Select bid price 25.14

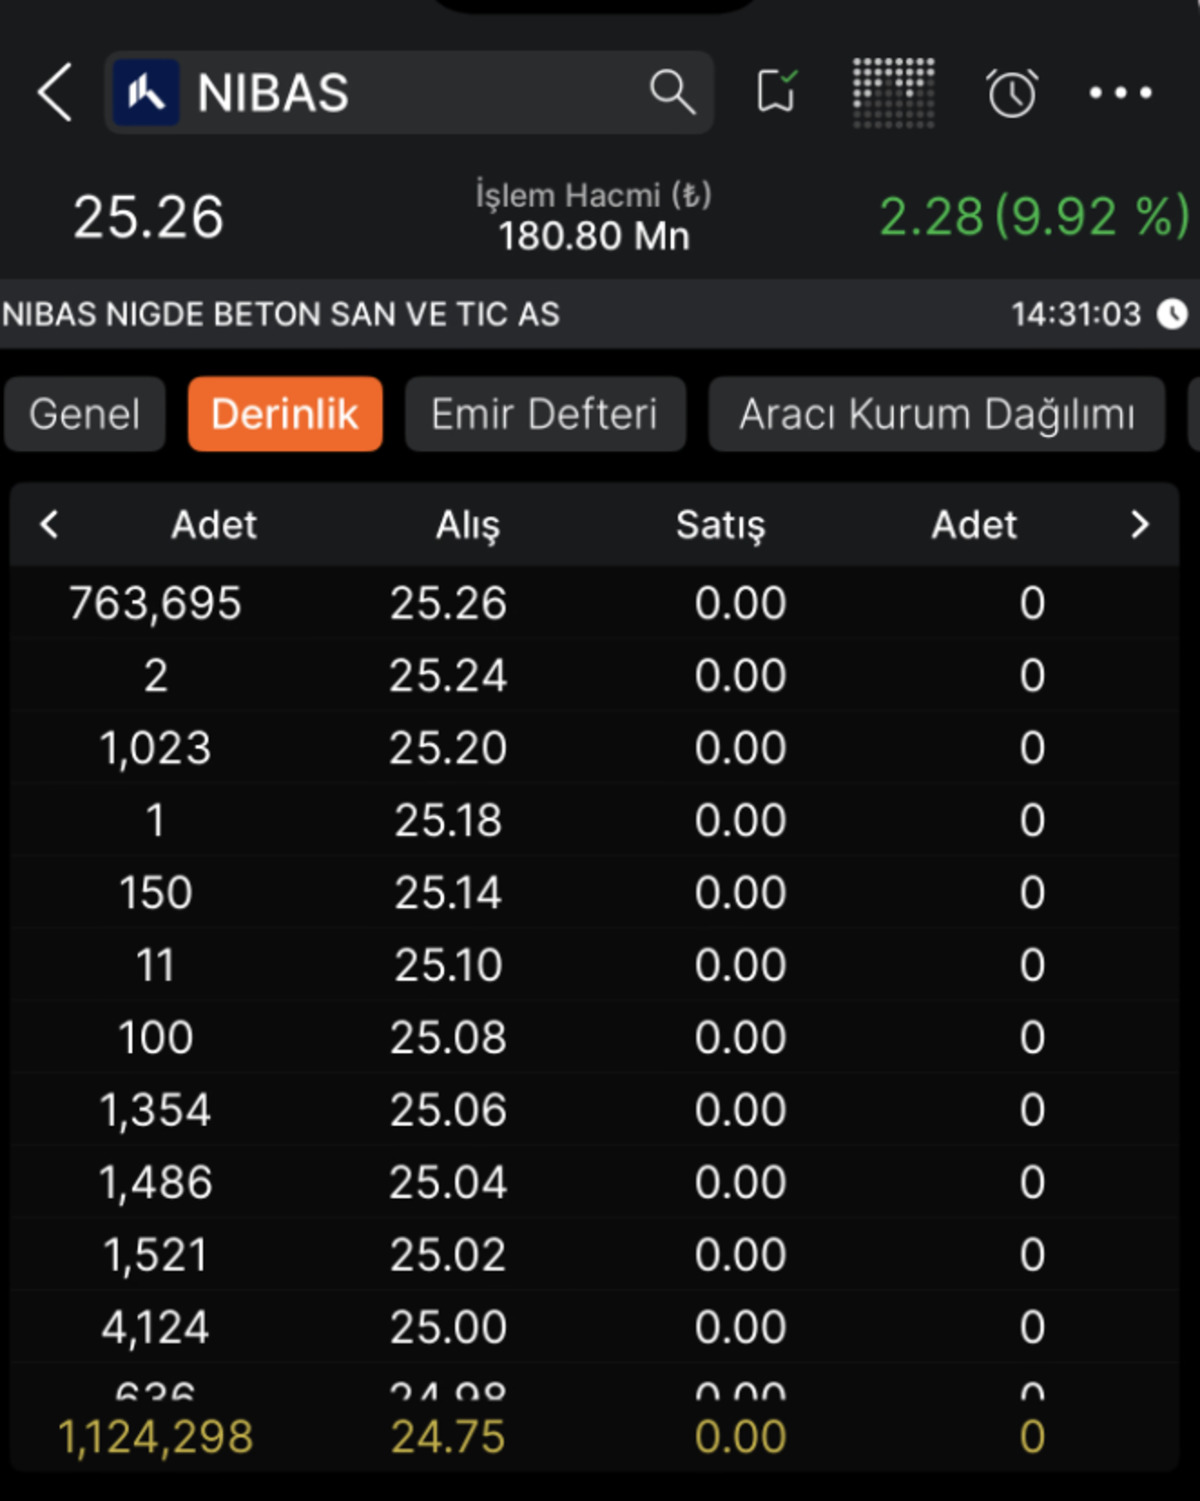[448, 892]
